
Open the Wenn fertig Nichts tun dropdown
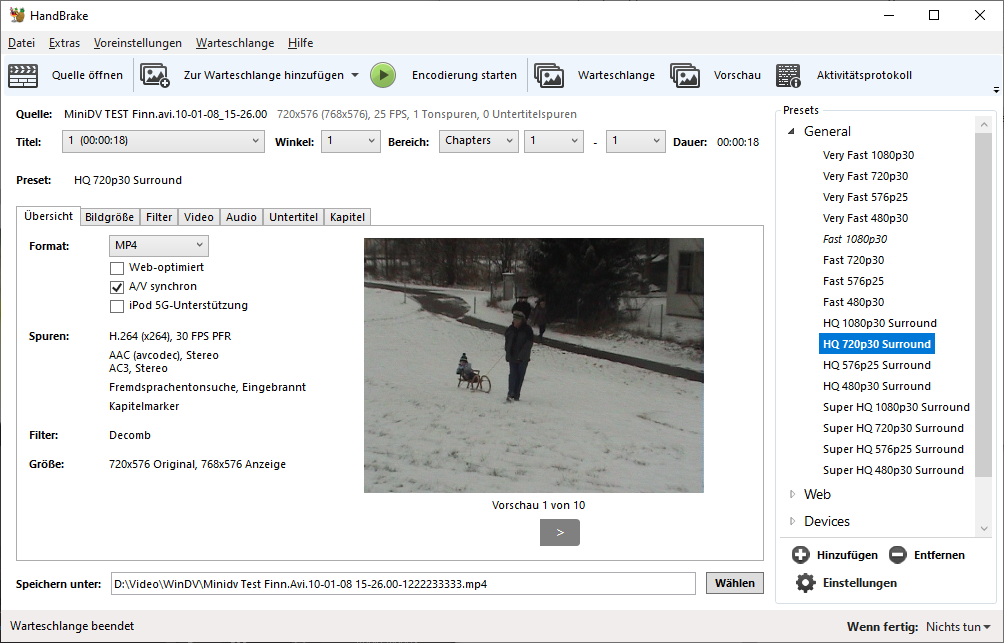(959, 627)
